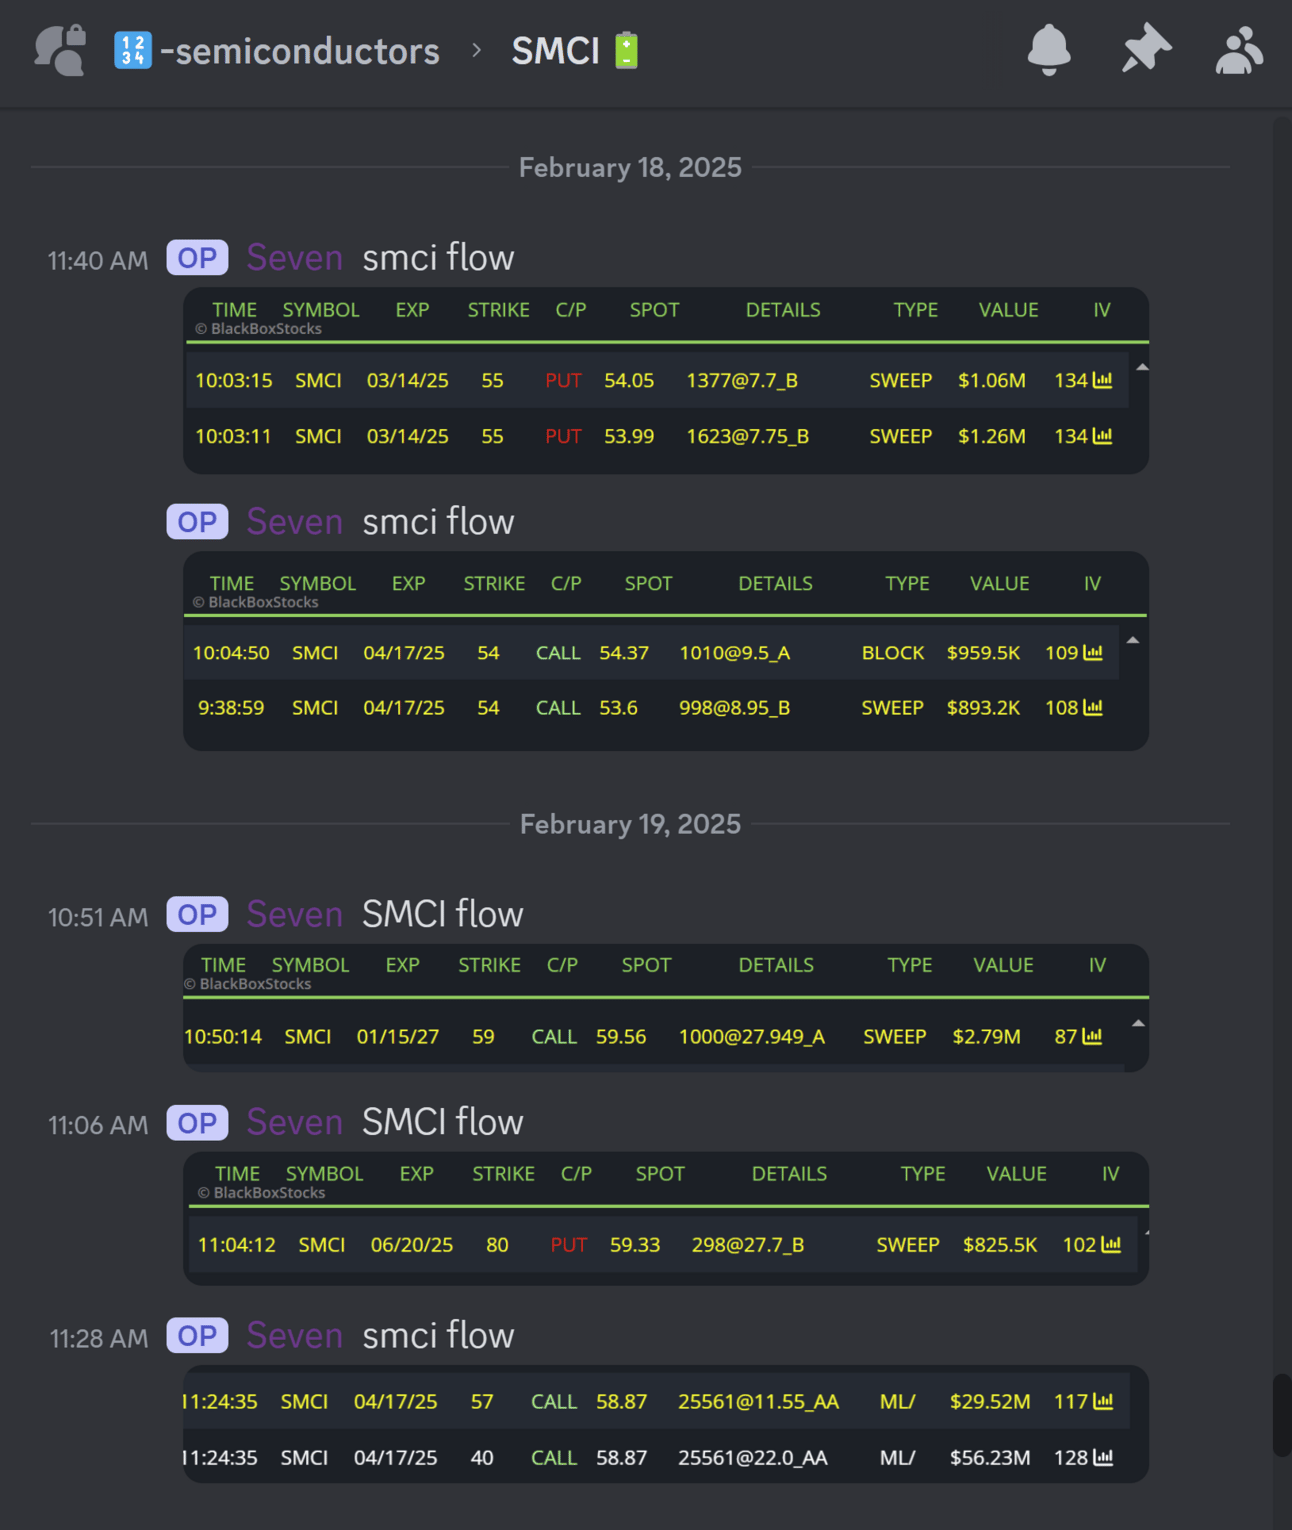Click the threads forum icon top left
The width and height of the screenshot is (1292, 1530).
point(60,50)
